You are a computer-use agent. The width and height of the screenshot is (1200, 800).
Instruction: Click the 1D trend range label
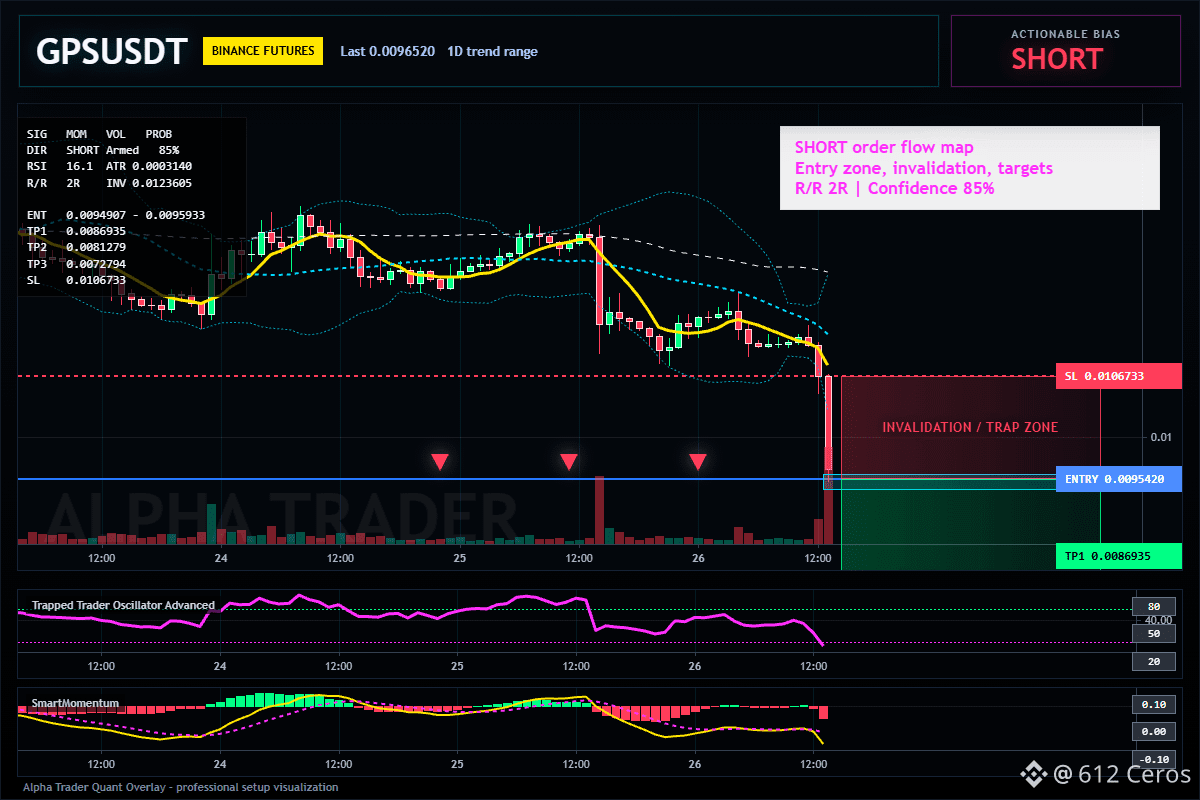(x=492, y=51)
